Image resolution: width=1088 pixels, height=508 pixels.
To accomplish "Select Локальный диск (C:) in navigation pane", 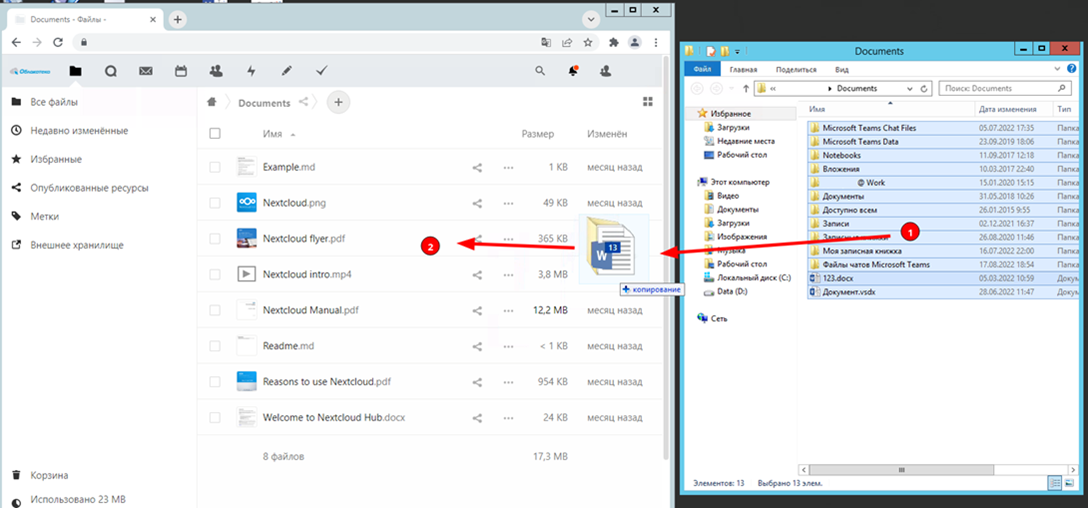I will [x=753, y=277].
